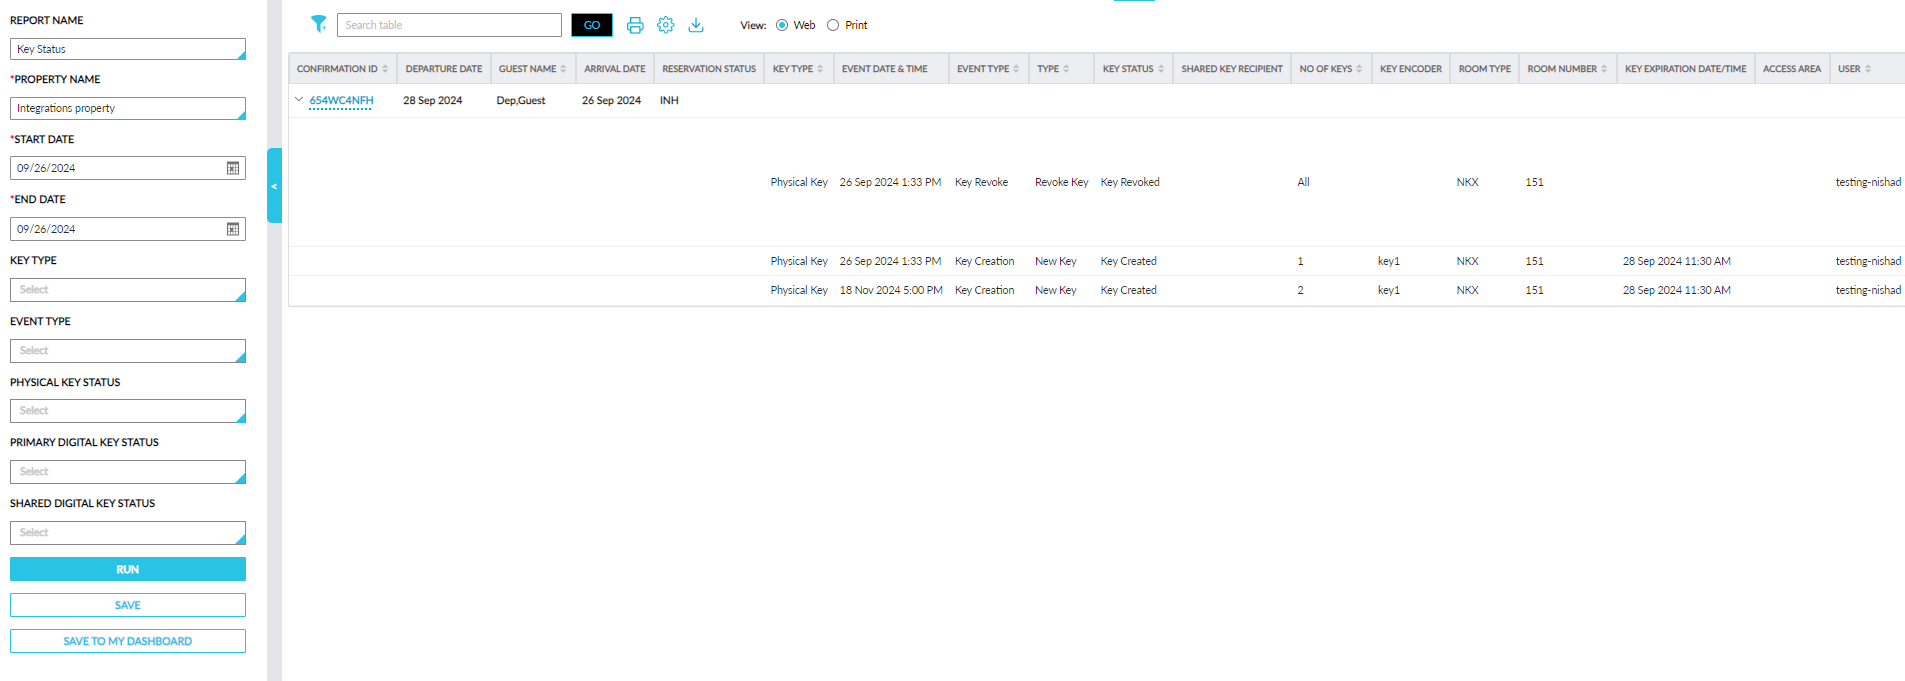Collapse the left filter panel
This screenshot has height=681, width=1905.
[274, 186]
